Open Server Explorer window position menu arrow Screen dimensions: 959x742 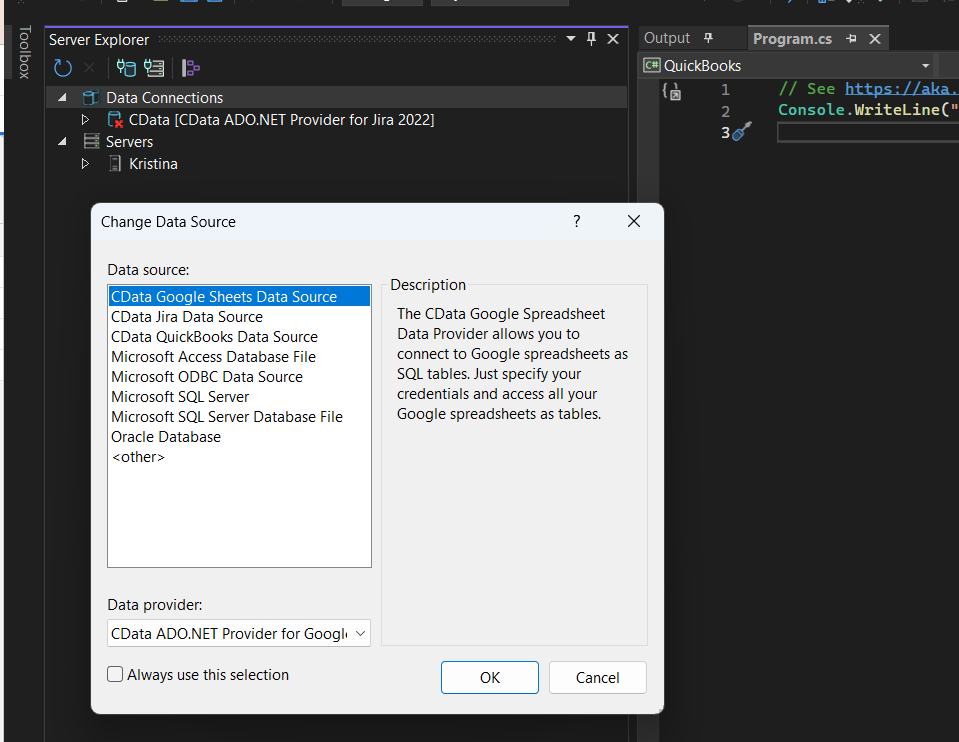point(571,39)
